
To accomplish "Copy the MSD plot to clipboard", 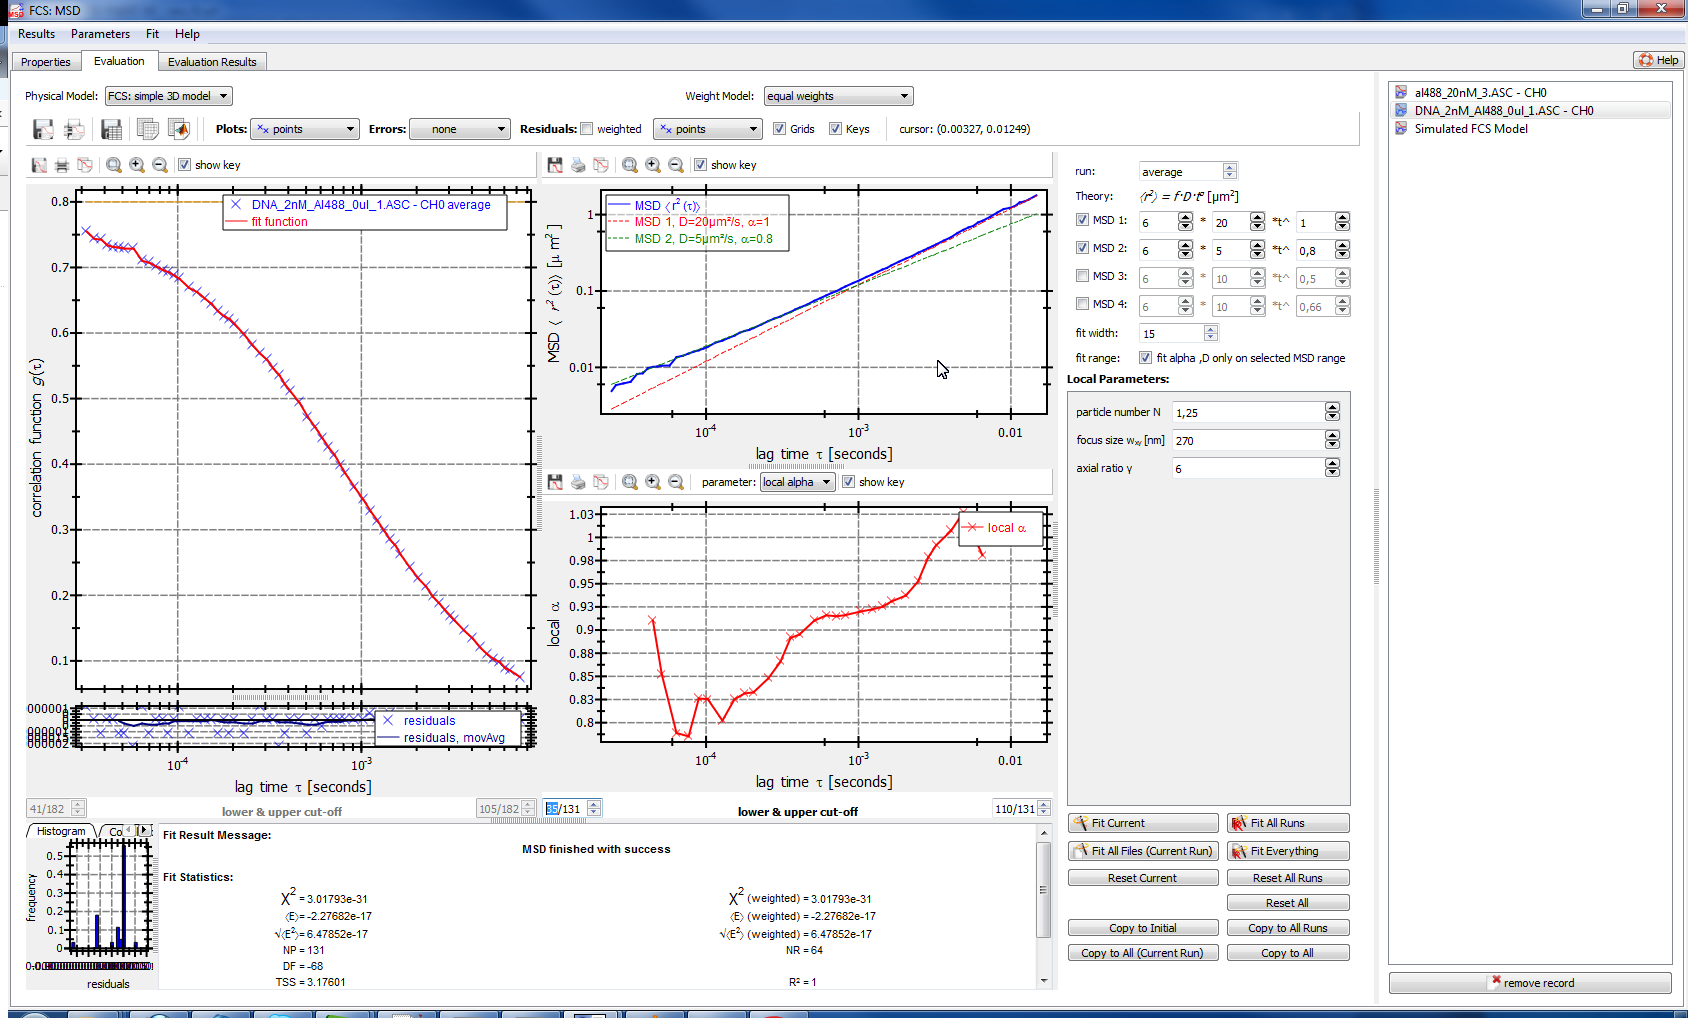I will 601,165.
